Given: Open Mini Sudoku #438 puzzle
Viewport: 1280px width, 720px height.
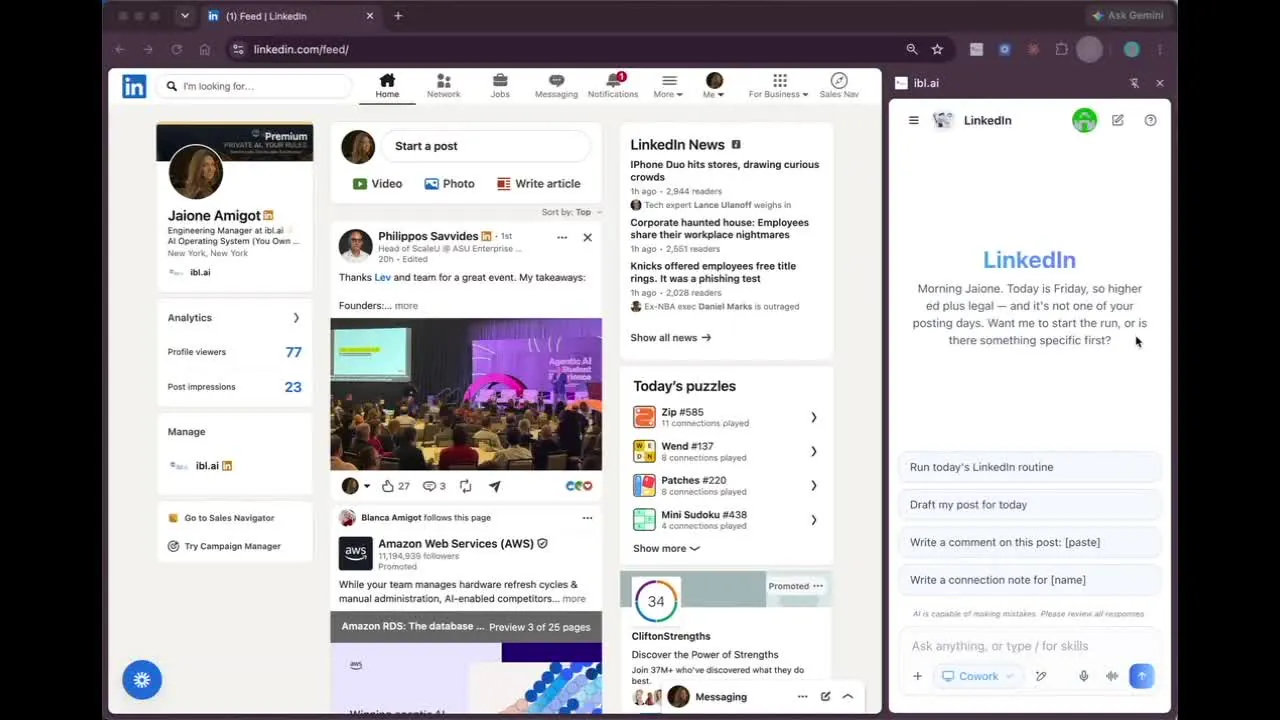Looking at the screenshot, I should 726,520.
